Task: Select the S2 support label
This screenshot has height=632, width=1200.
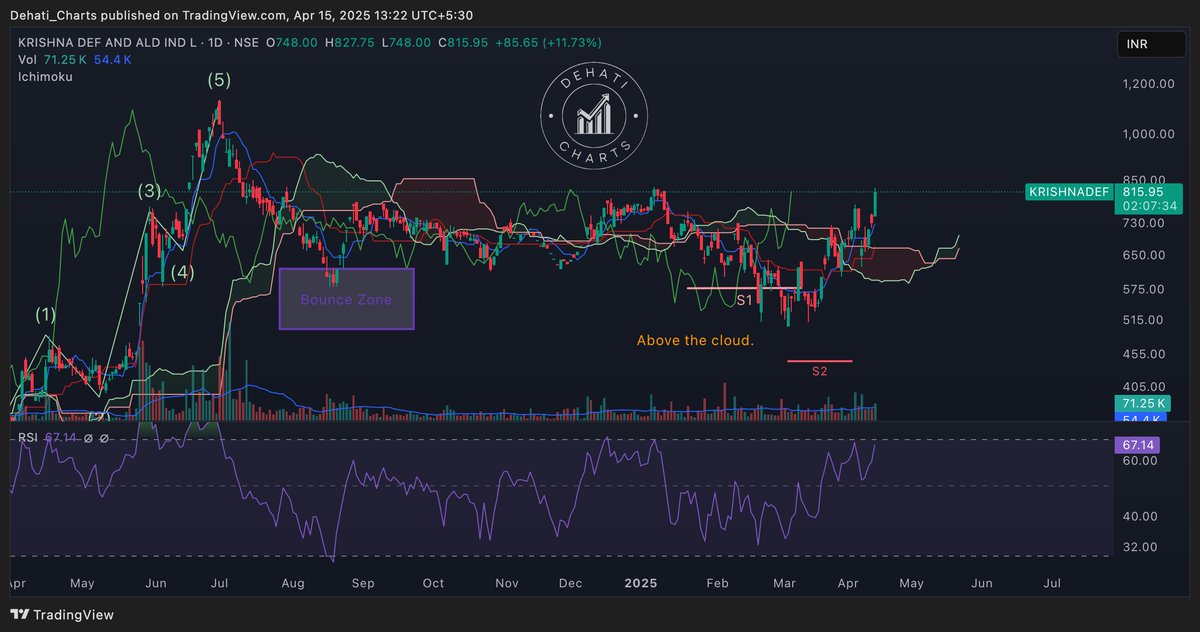Action: click(x=819, y=371)
